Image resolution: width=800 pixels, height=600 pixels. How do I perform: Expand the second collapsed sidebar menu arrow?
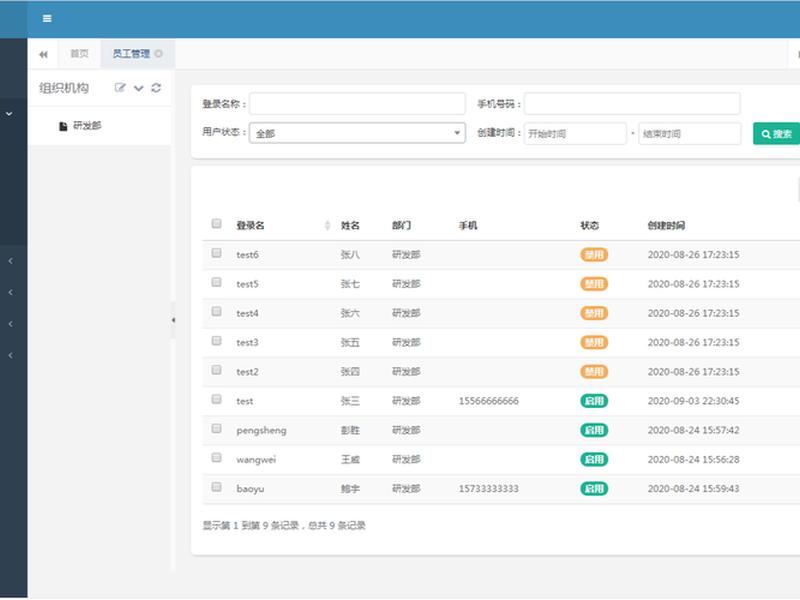pos(11,292)
